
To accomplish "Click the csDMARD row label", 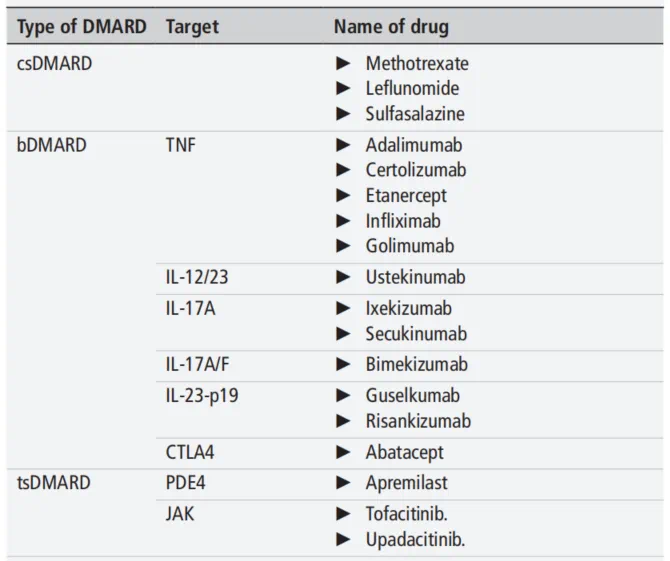I will click(56, 63).
